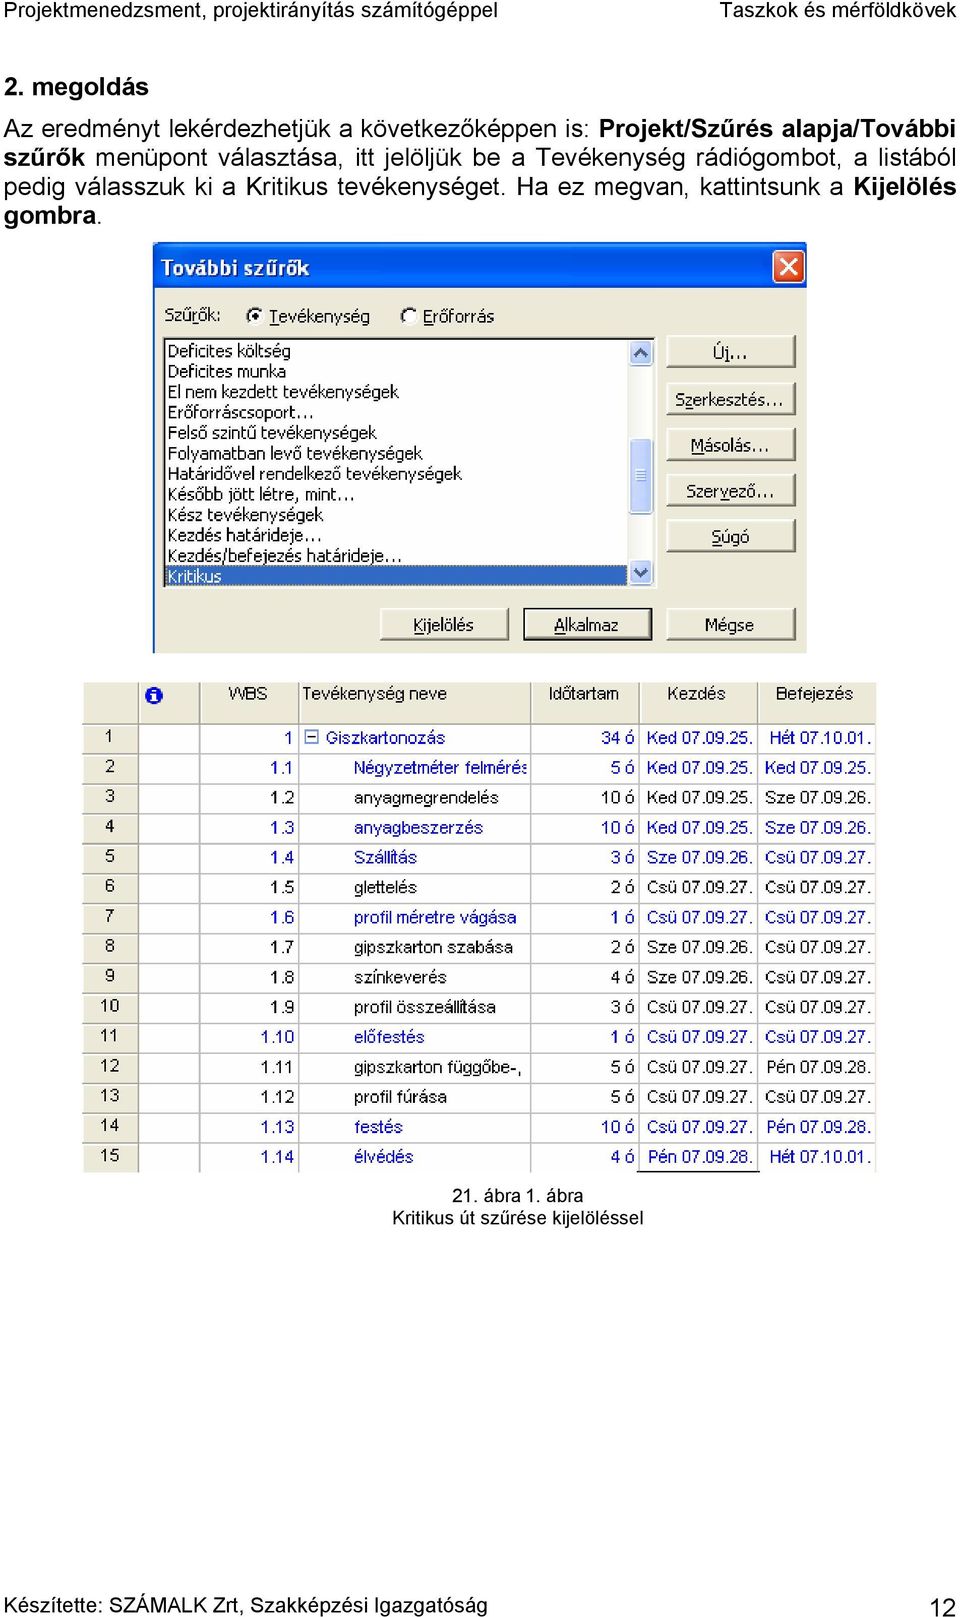
Task: Select Folyamatban levő tevékenységek filter
Action: coord(295,453)
